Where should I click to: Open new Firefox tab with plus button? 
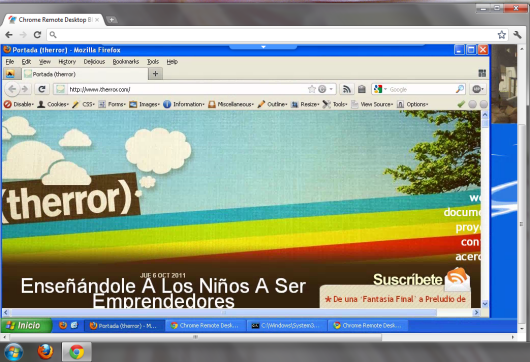tap(155, 74)
